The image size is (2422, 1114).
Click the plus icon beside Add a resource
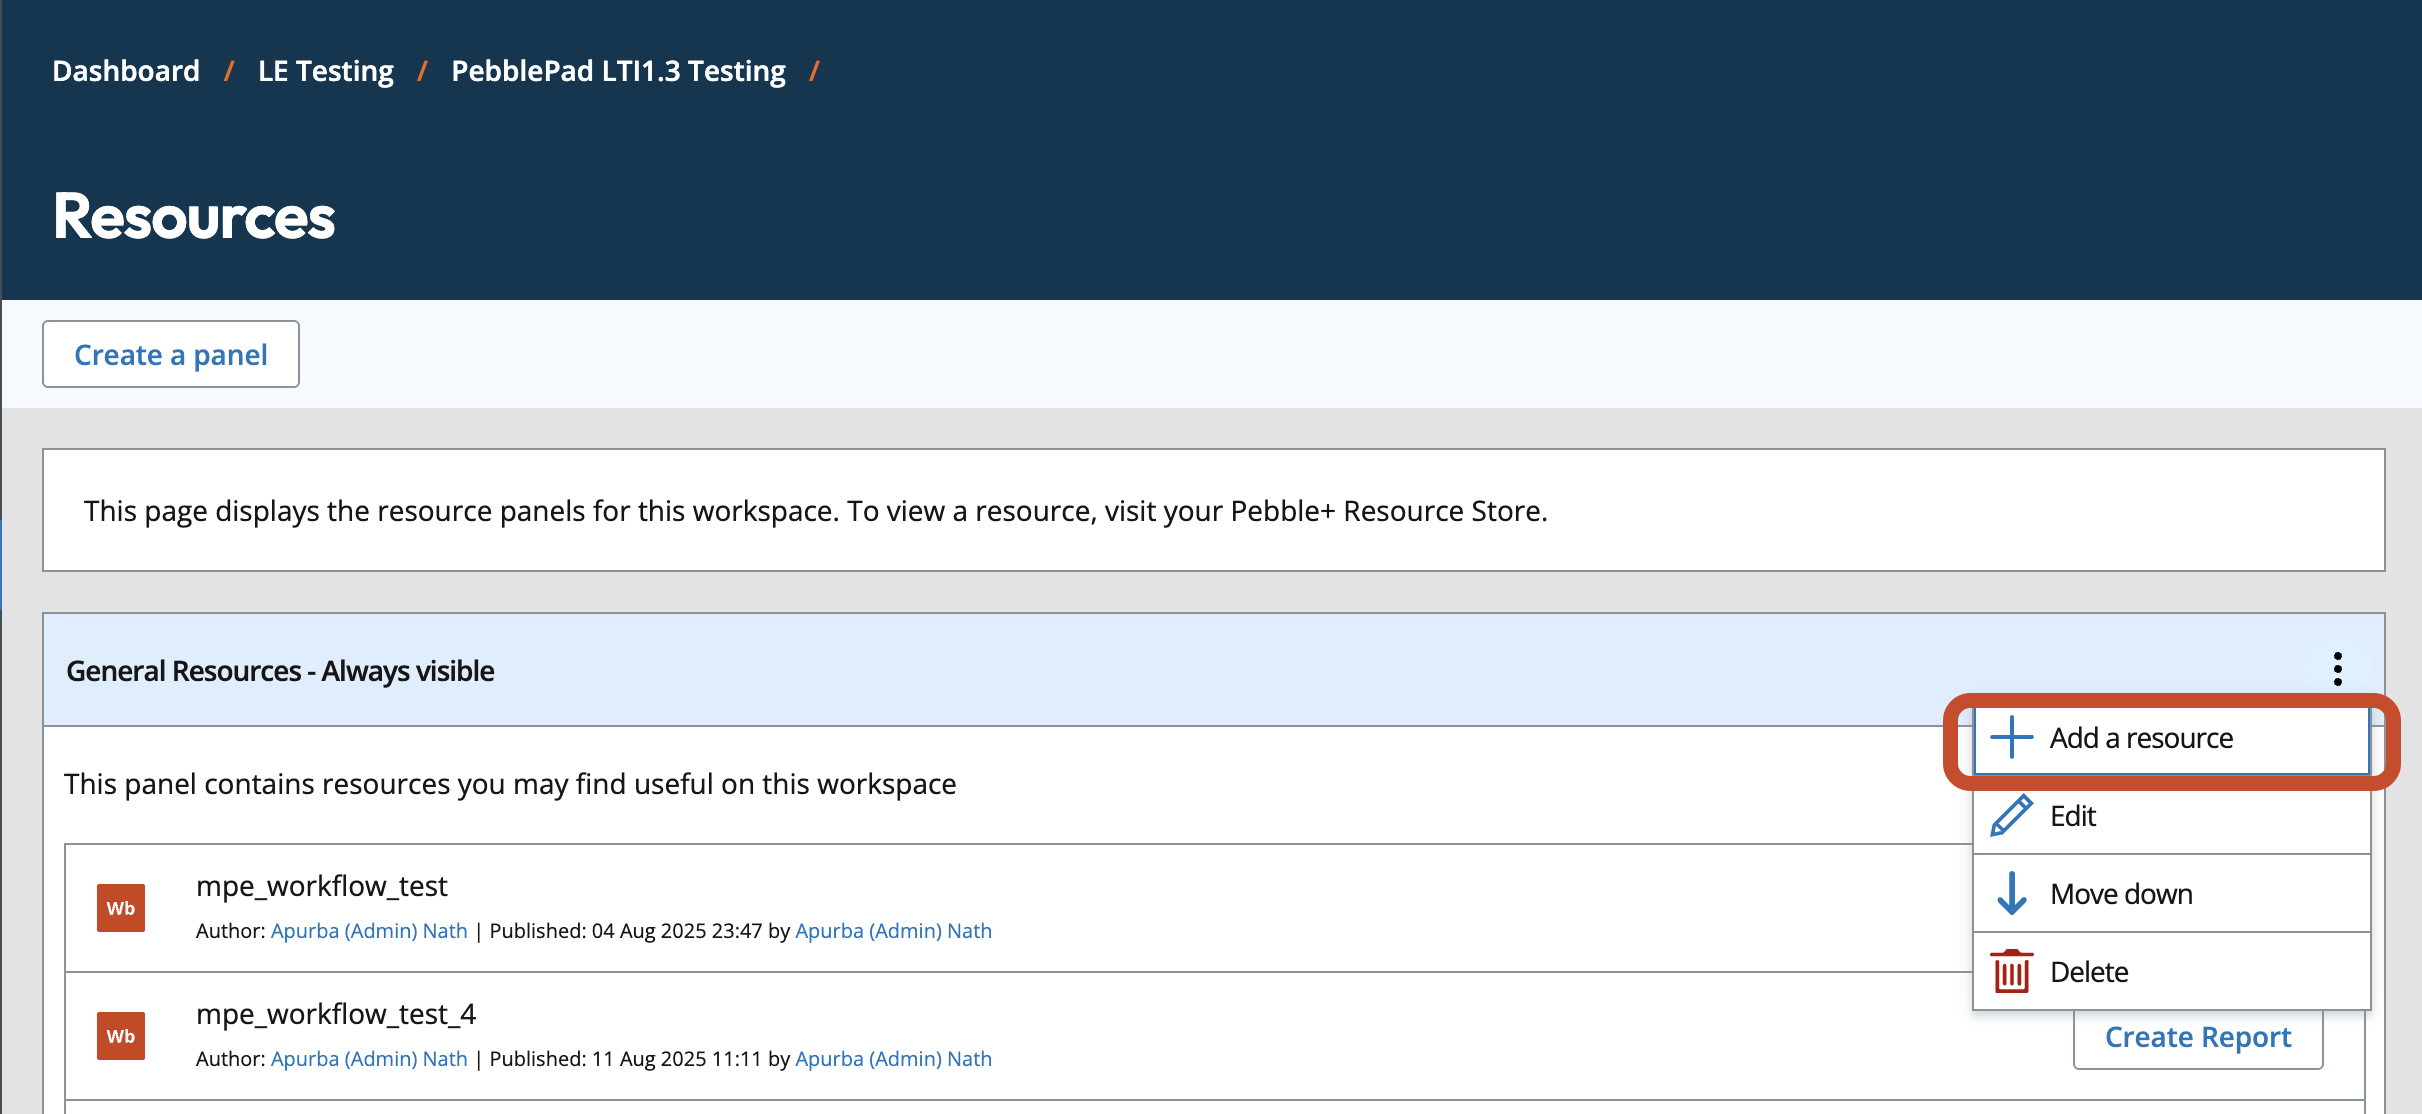pyautogui.click(x=2011, y=738)
